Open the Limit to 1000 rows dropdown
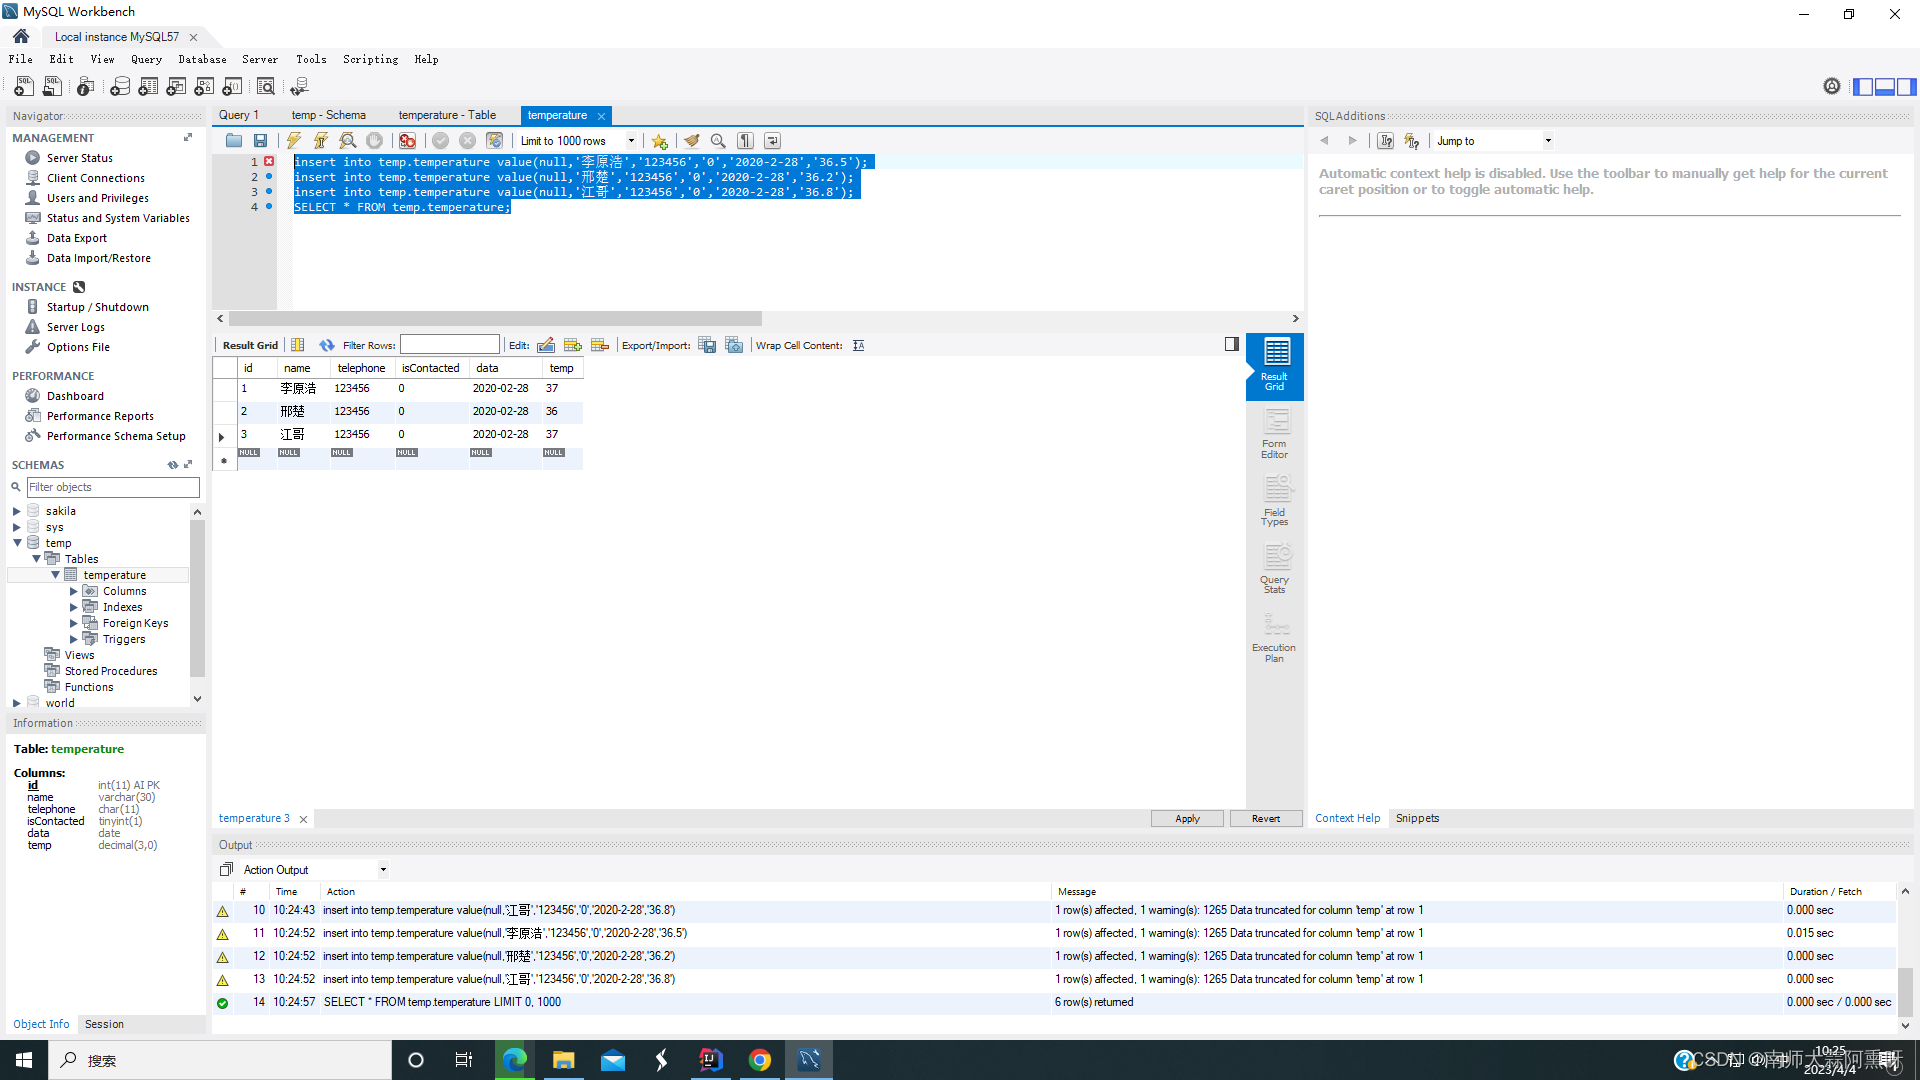 click(x=631, y=140)
